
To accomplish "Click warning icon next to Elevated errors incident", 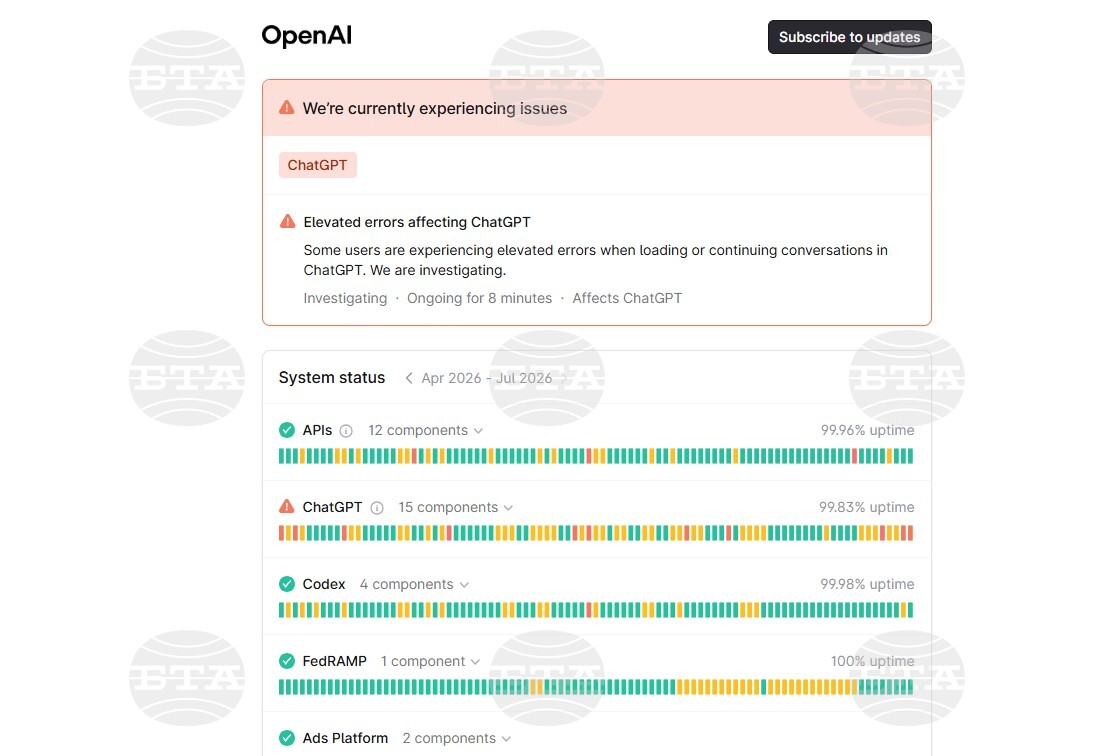I will coord(287,222).
